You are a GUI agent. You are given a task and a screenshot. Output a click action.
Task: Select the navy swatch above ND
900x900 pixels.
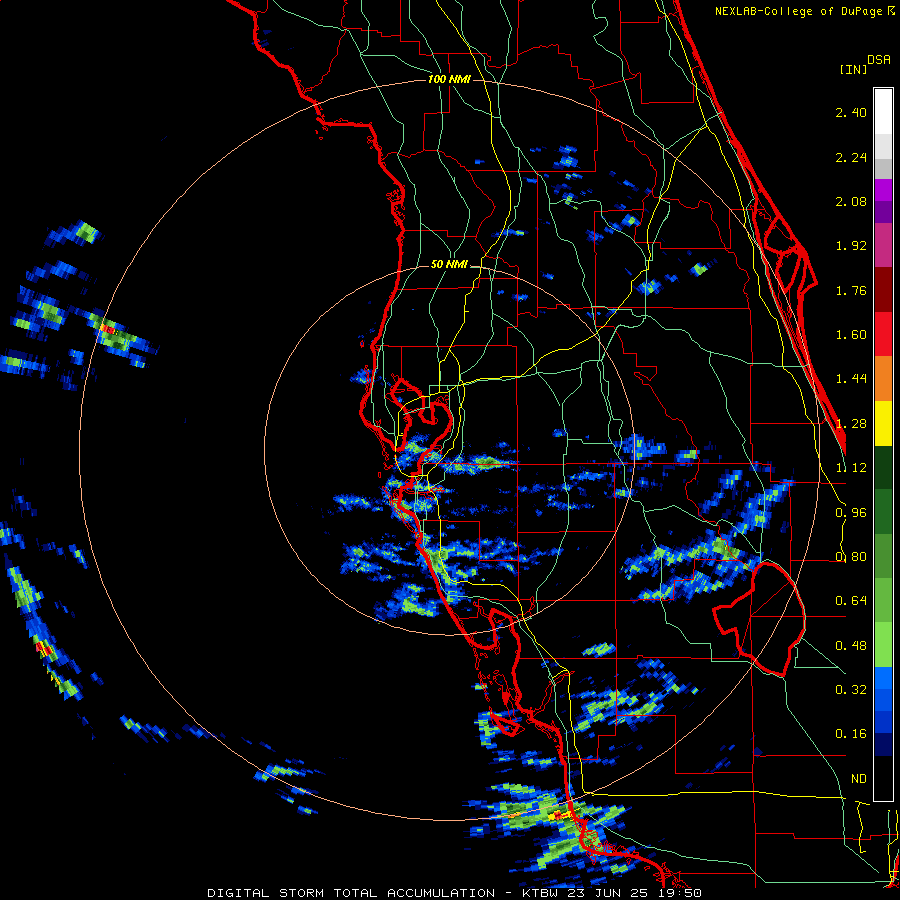[883, 745]
